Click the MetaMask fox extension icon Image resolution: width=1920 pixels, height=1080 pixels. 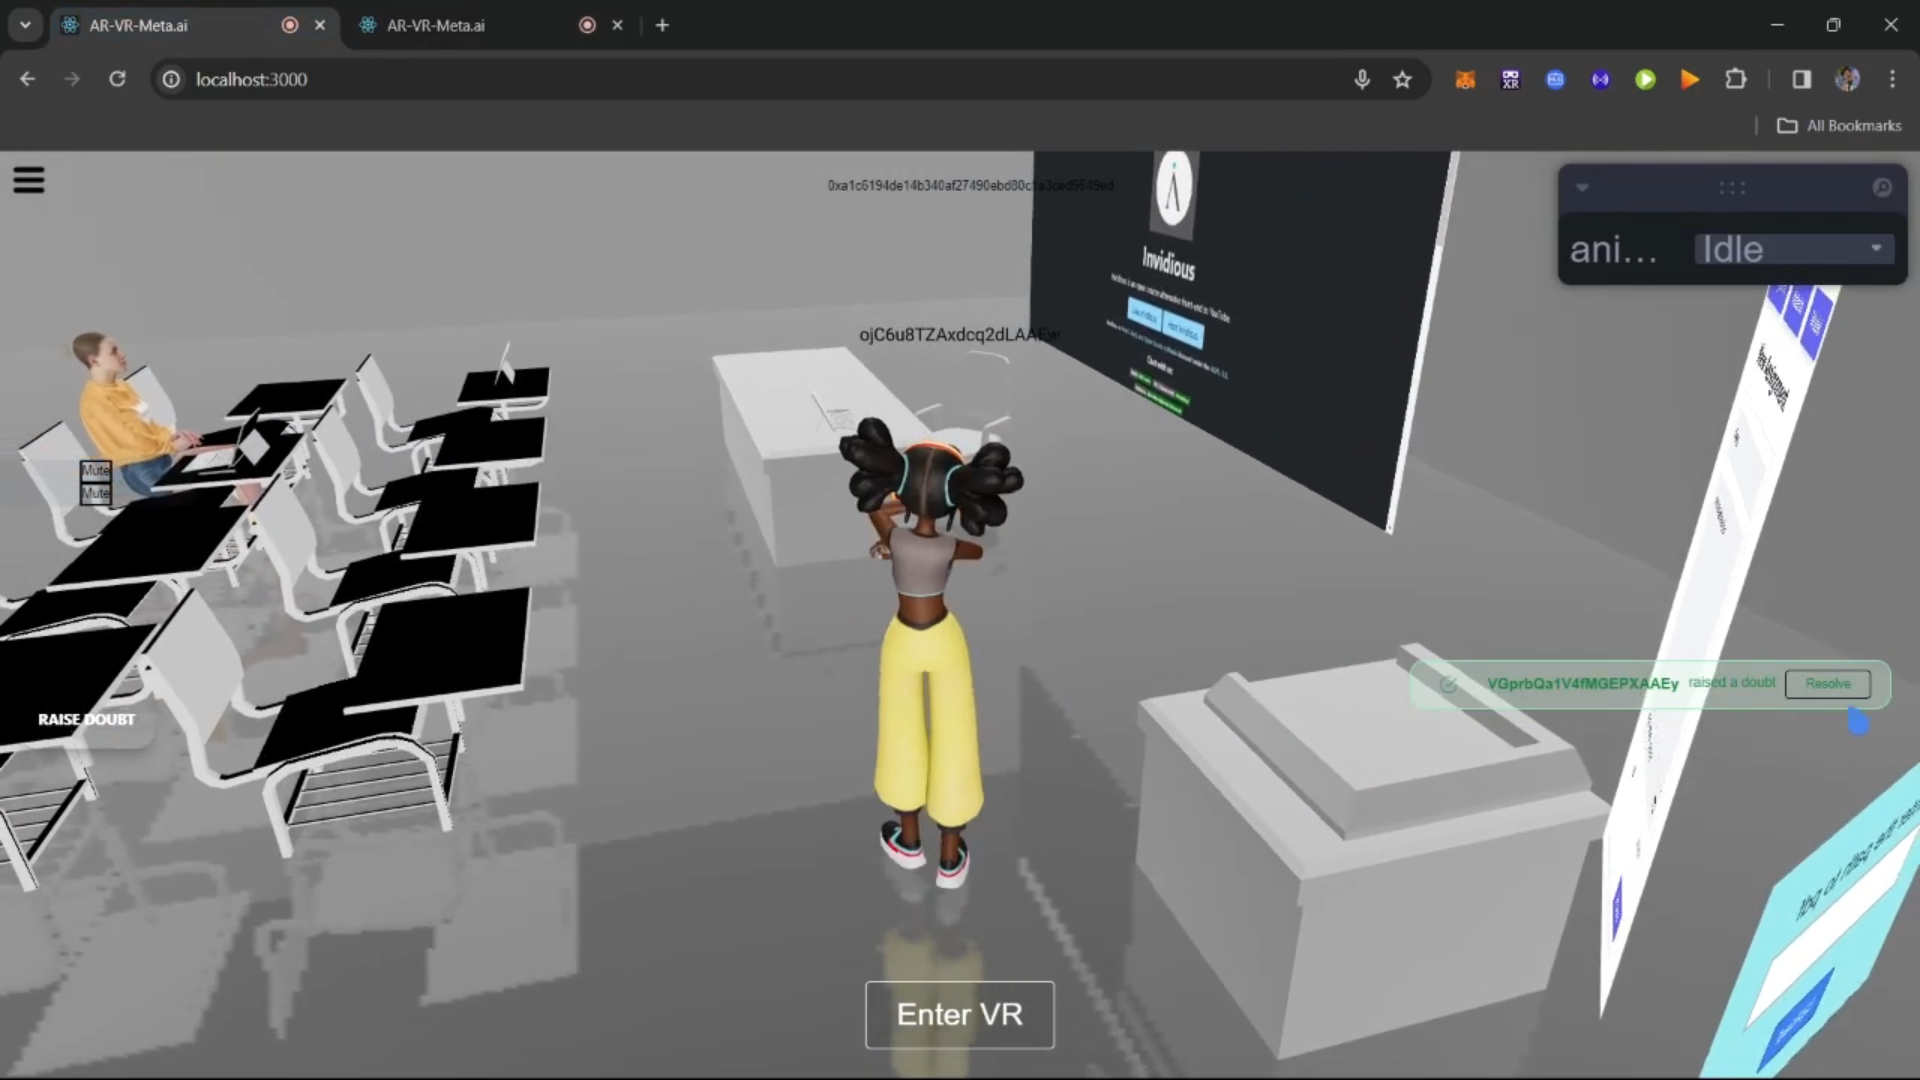[1465, 80]
